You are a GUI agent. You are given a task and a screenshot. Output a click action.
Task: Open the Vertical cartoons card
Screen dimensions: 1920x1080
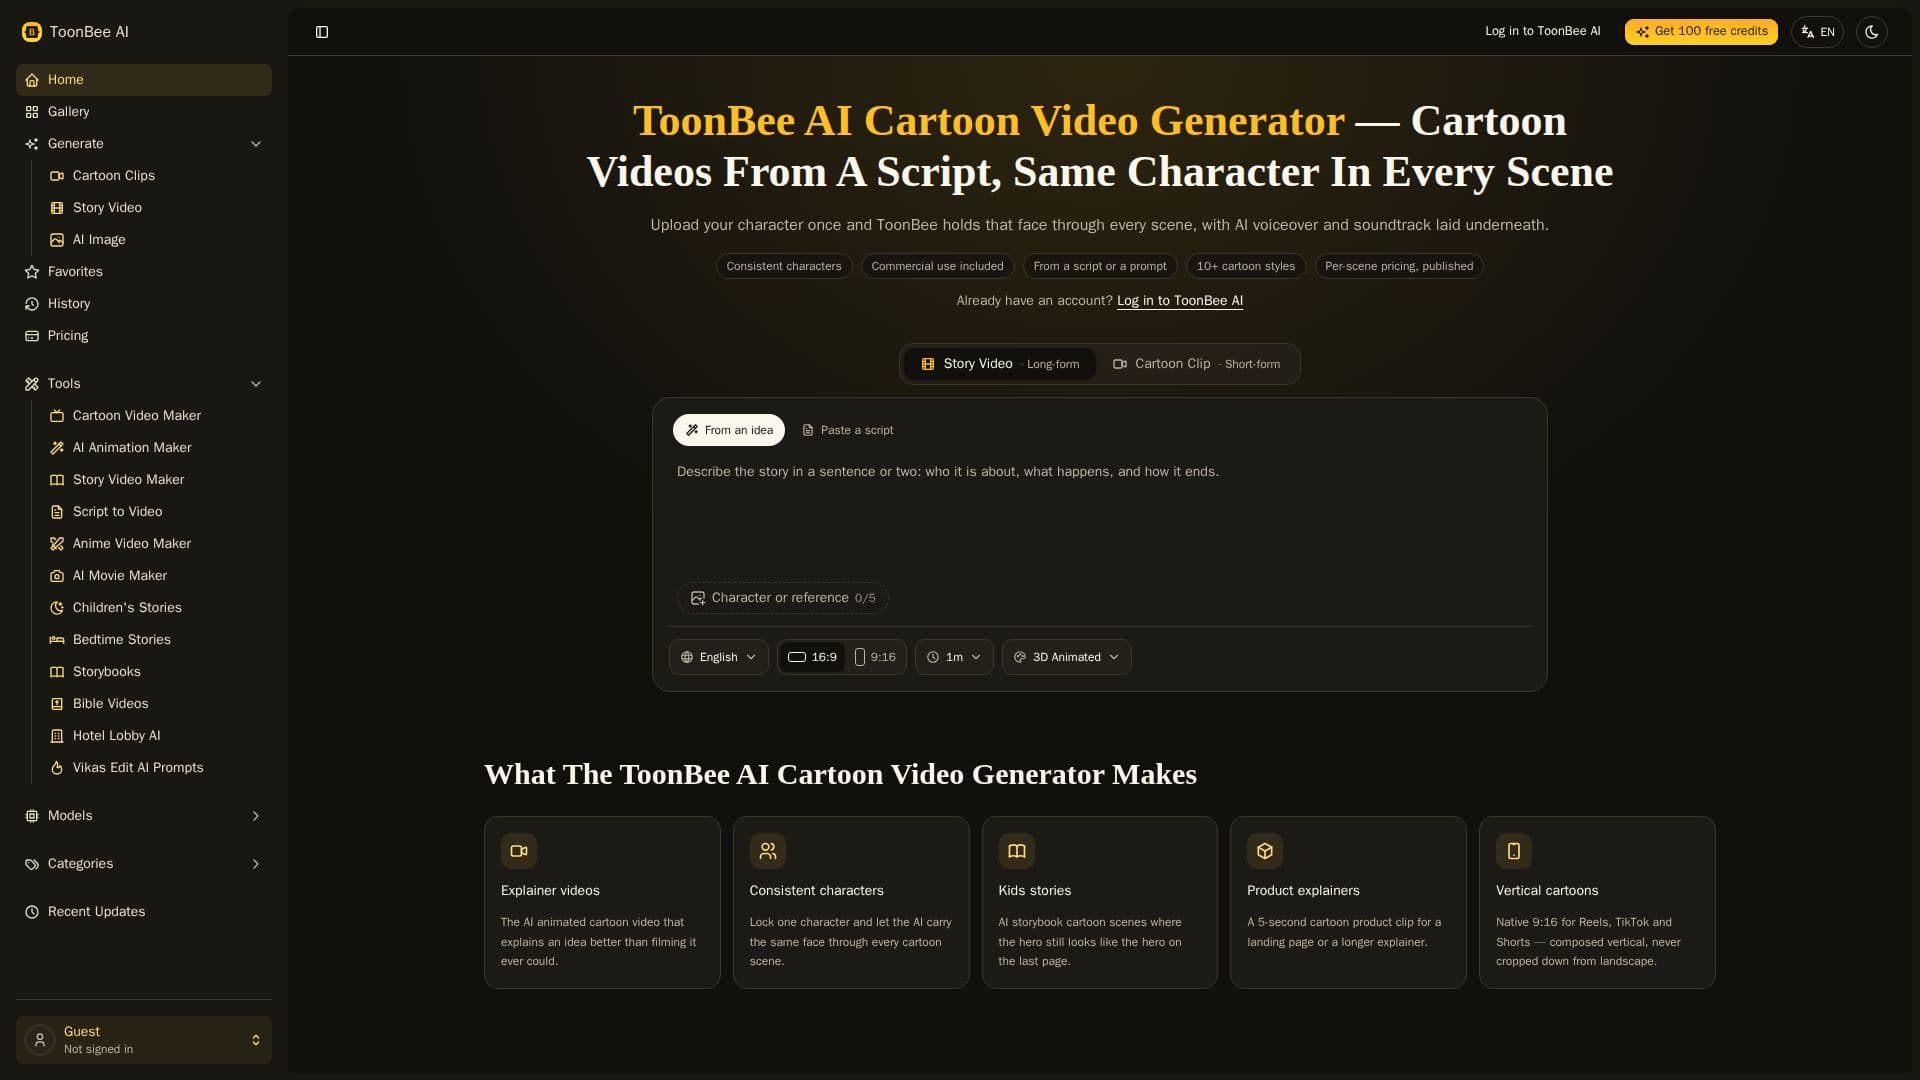click(x=1597, y=903)
